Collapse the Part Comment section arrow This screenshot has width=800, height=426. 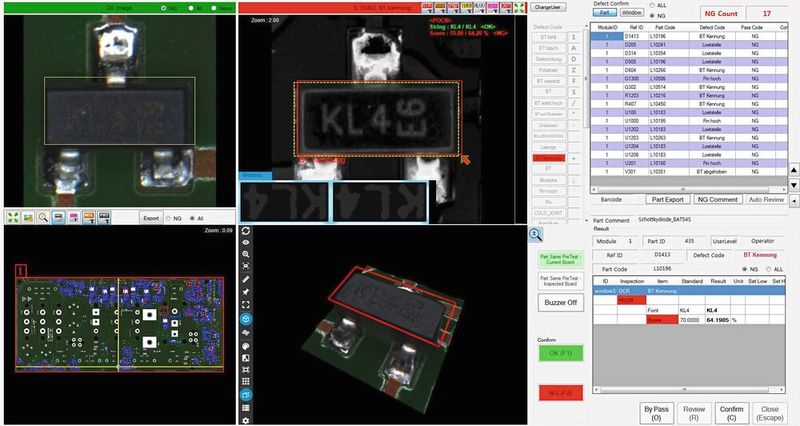coord(586,220)
